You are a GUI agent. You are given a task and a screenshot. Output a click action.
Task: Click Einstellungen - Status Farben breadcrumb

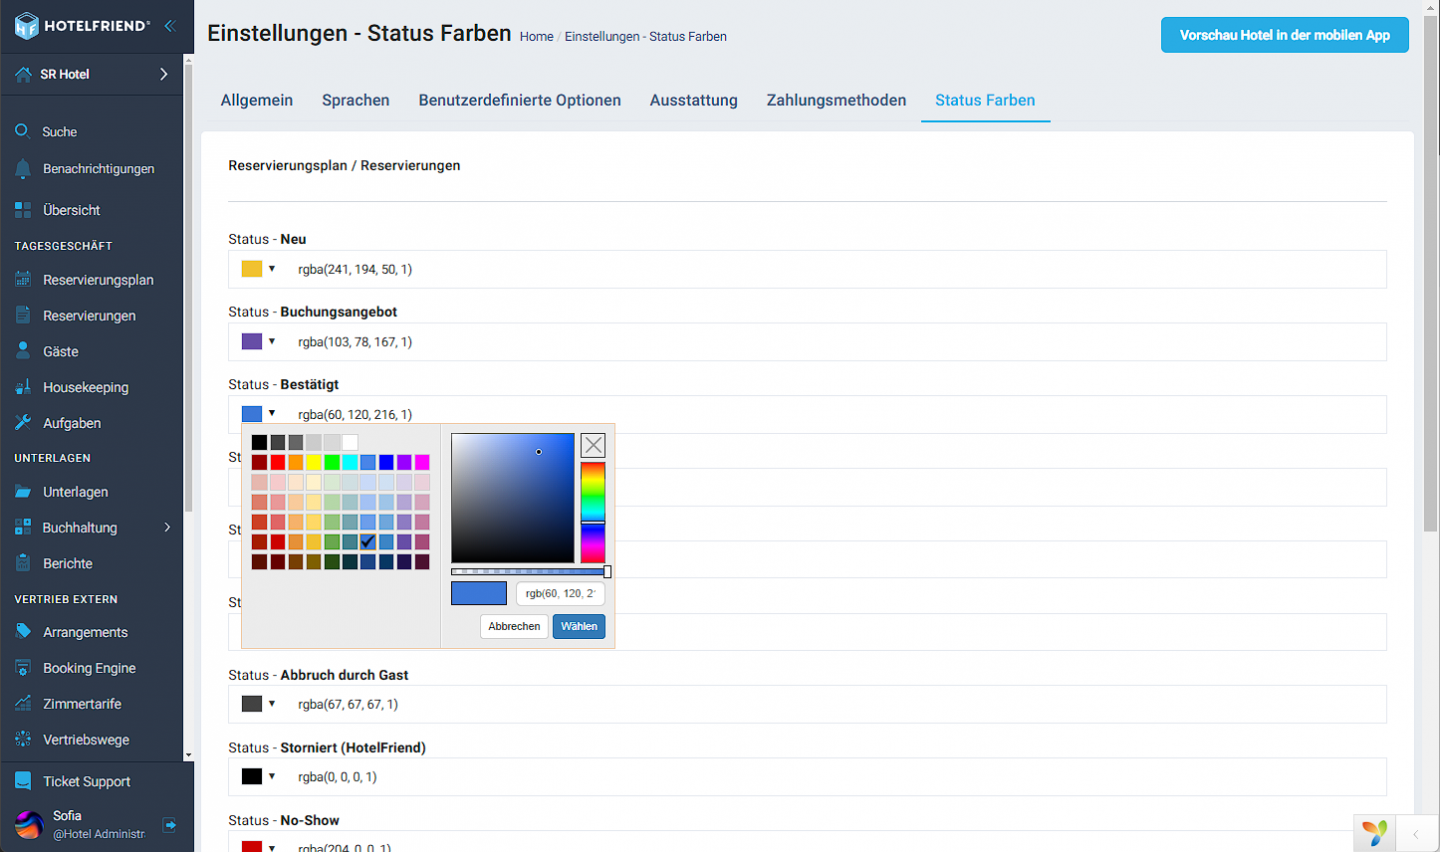coord(646,36)
